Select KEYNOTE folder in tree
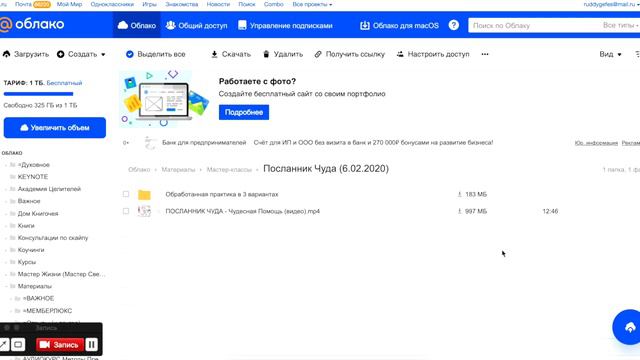This screenshot has width=640, height=360. click(33, 177)
